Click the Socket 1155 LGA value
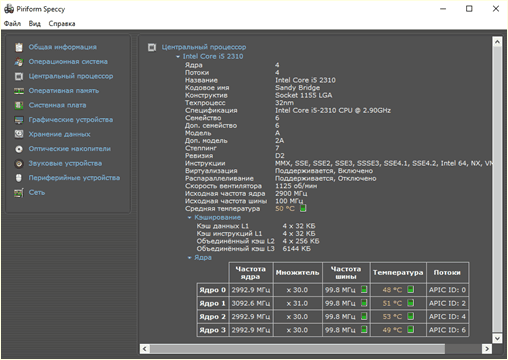 pyautogui.click(x=304, y=95)
